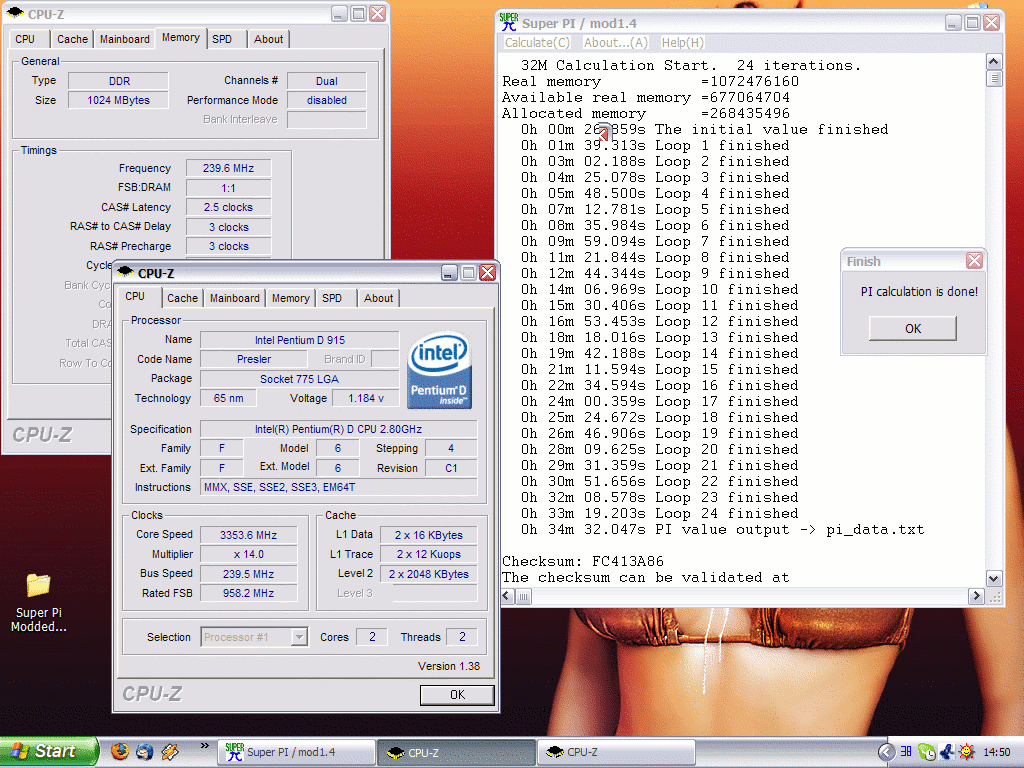Image resolution: width=1024 pixels, height=768 pixels.
Task: Click the Multiplier value x 14.0
Action: pos(248,554)
